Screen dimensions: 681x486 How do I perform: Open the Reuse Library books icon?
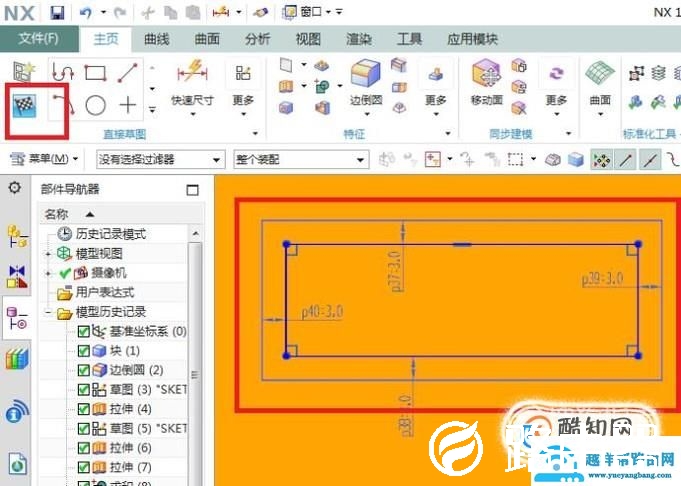[17, 359]
